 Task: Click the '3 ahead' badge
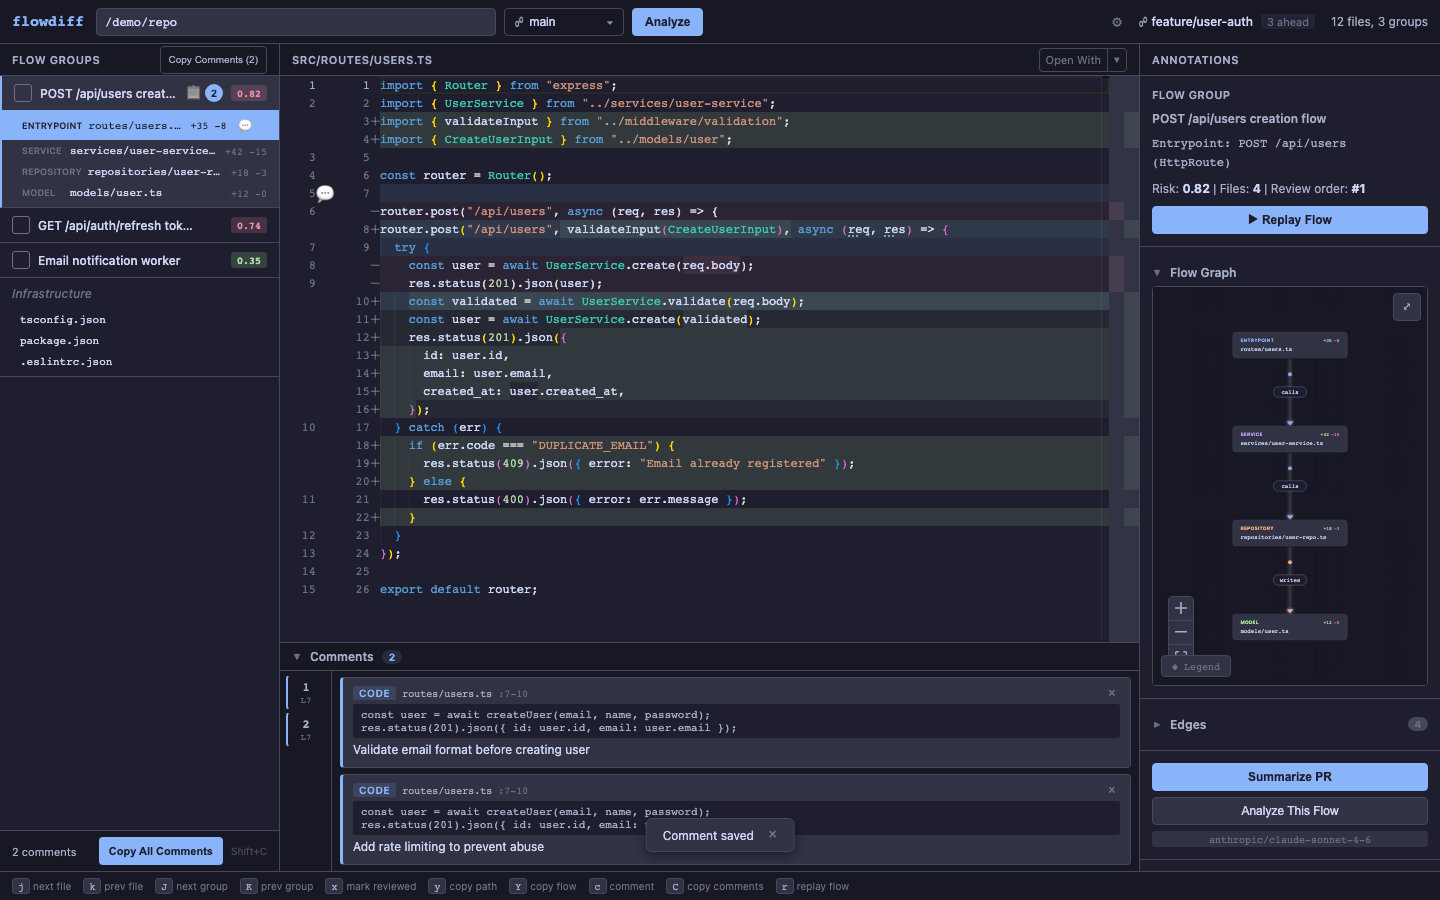coord(1288,22)
